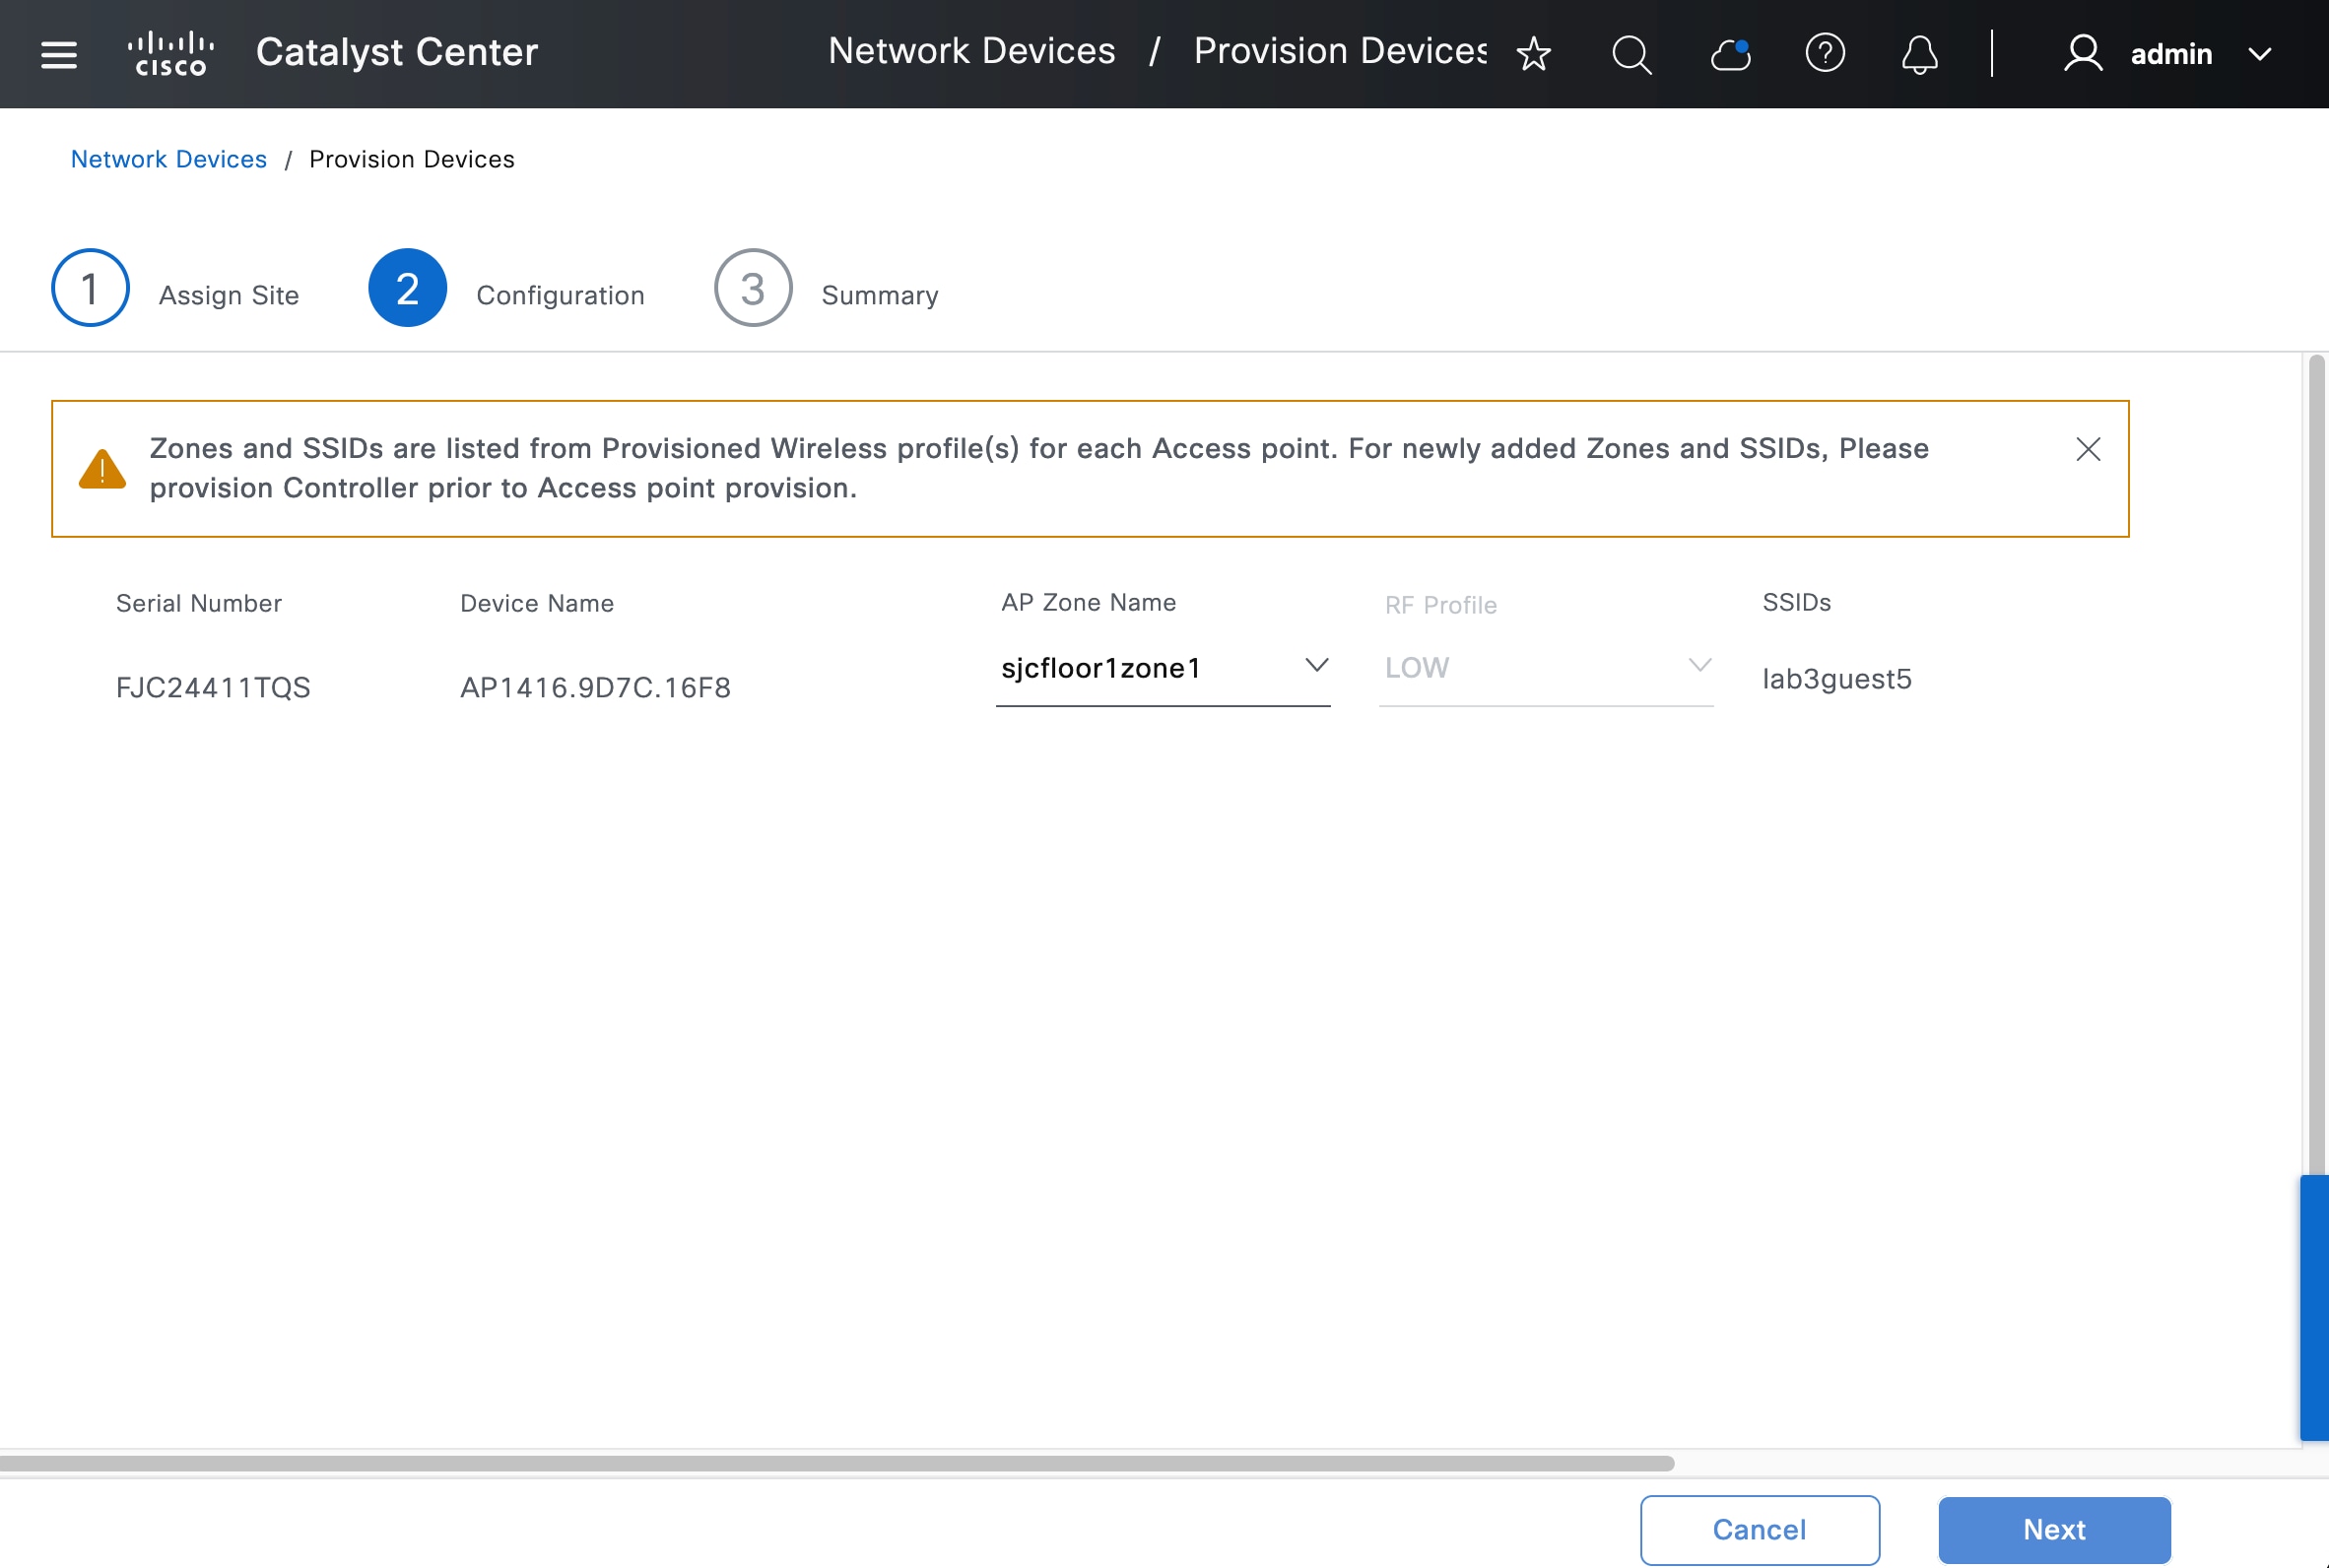
Task: Click the admin user profile icon
Action: point(2083,54)
